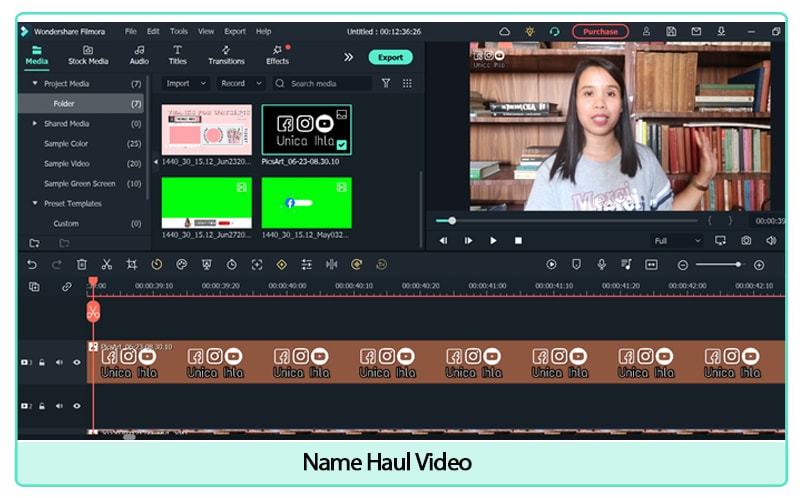Mute audio on video track 2
This screenshot has height=498, width=800.
[59, 406]
